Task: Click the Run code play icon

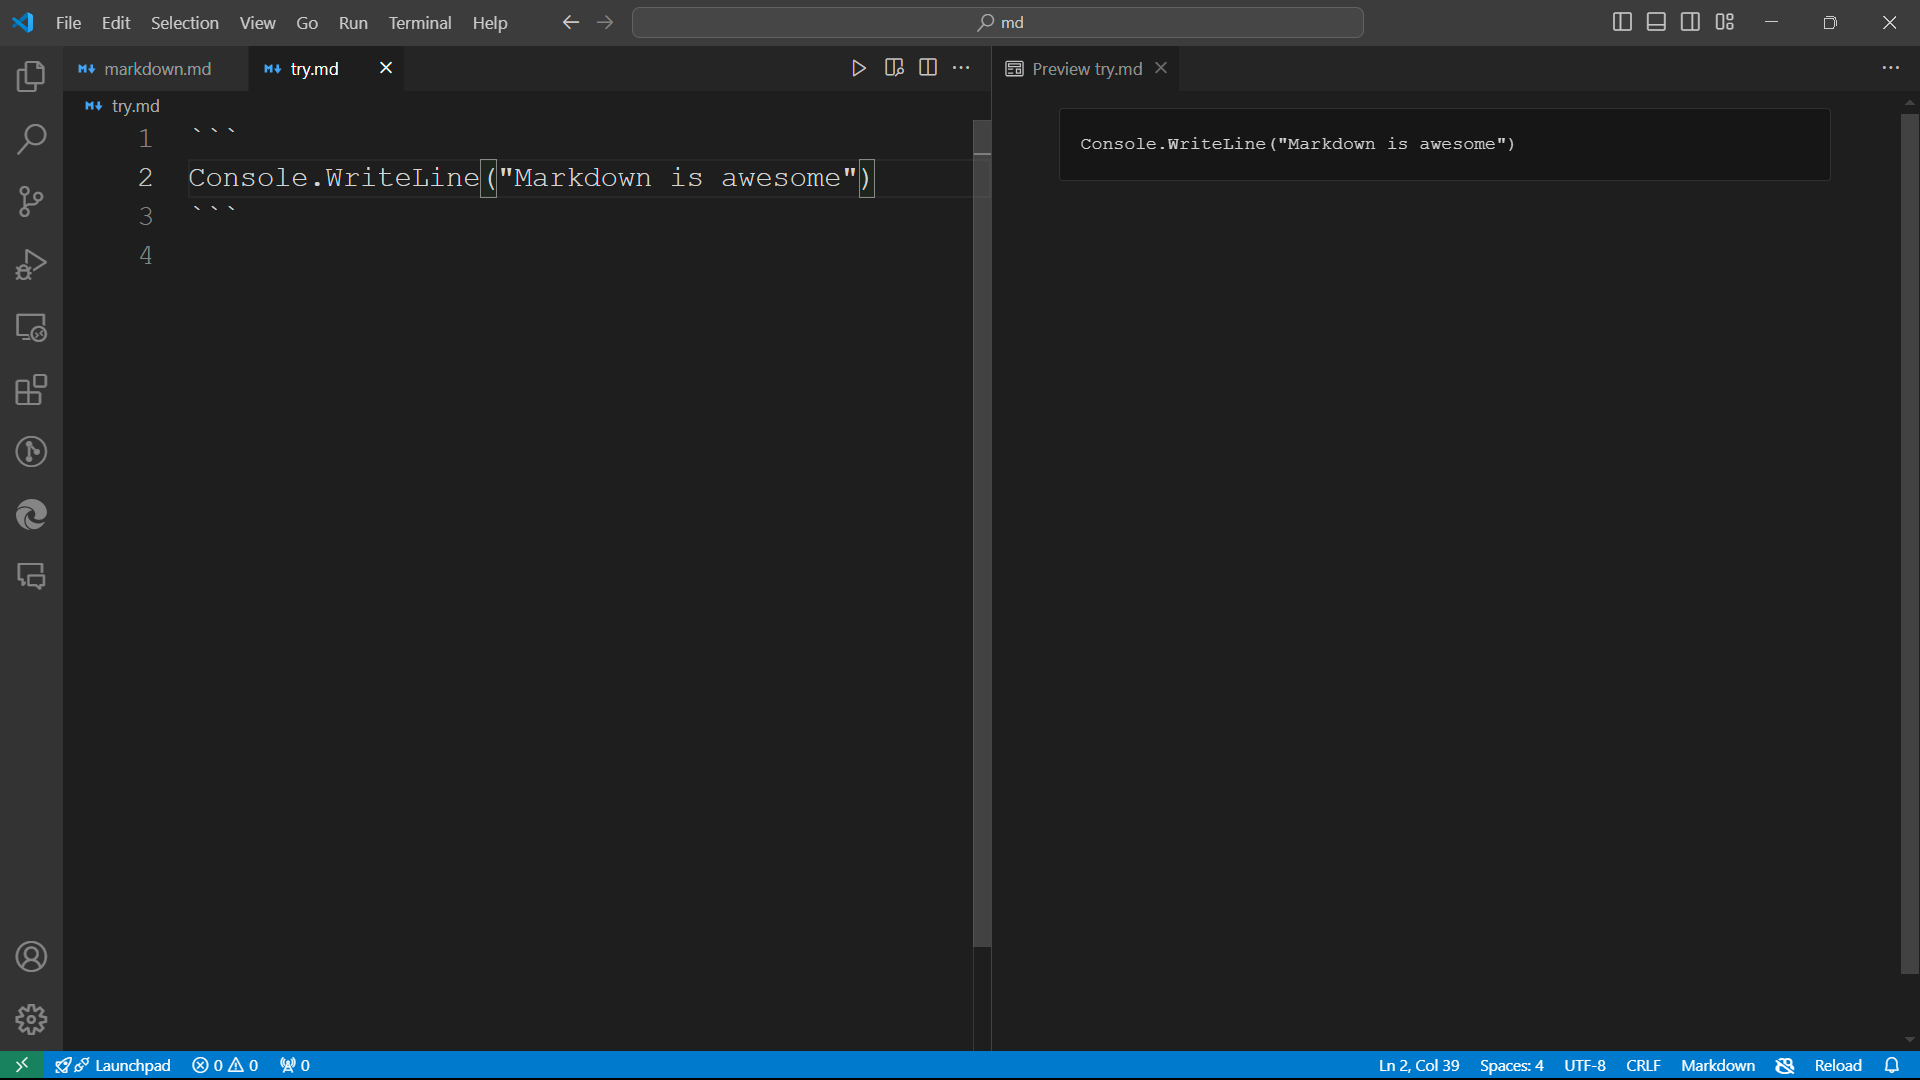Action: click(x=858, y=68)
